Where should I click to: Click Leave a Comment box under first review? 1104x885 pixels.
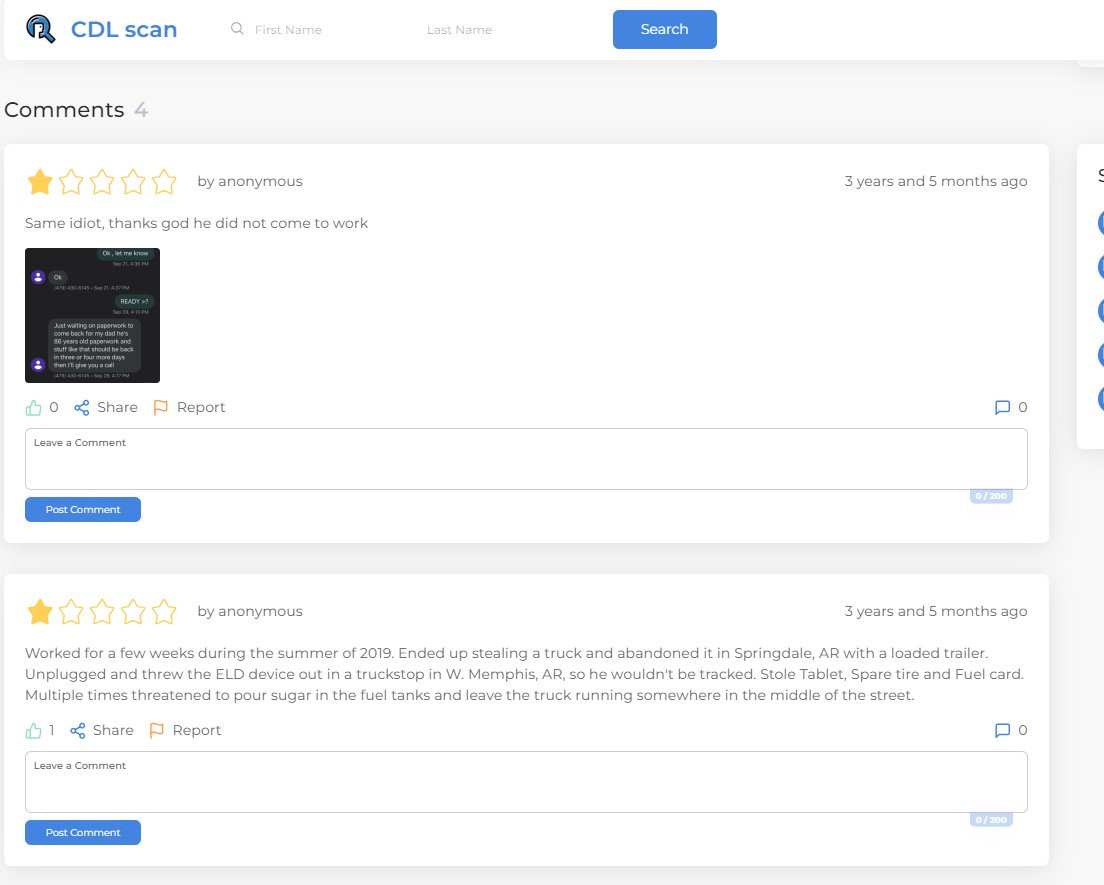tap(526, 459)
